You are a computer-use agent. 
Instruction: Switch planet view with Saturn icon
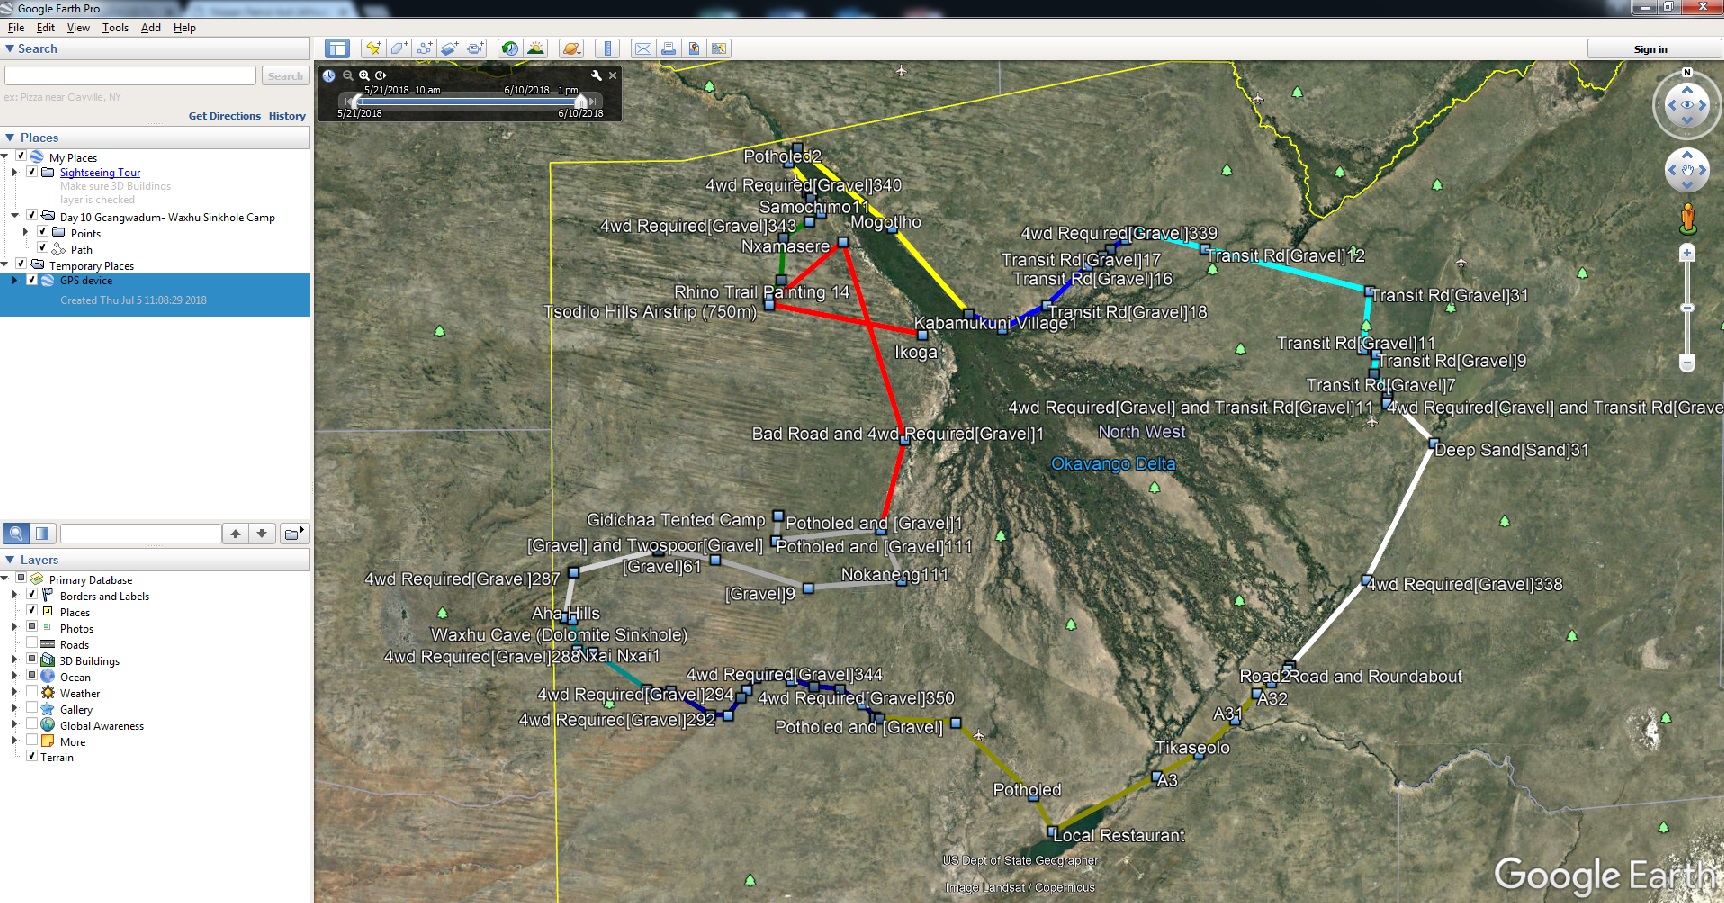pos(571,48)
